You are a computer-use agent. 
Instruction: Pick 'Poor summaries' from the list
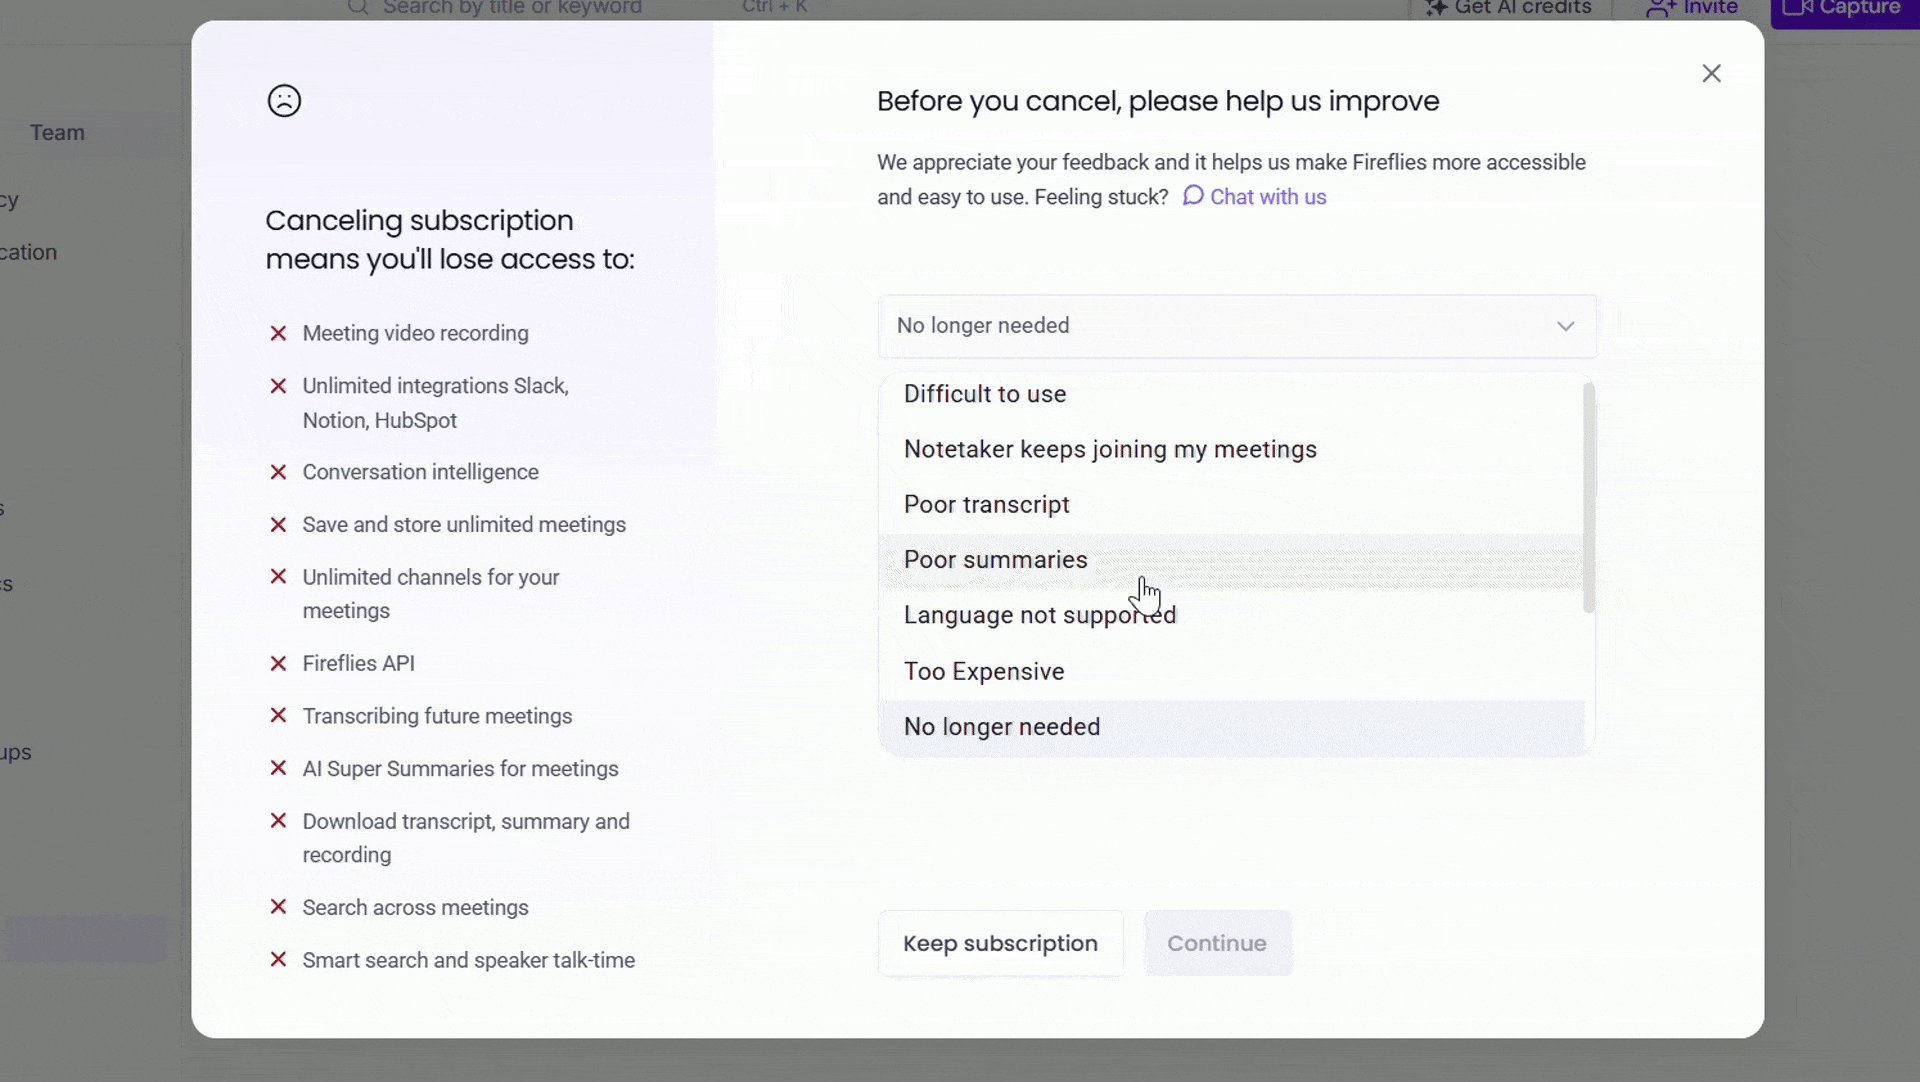pos(1231,560)
